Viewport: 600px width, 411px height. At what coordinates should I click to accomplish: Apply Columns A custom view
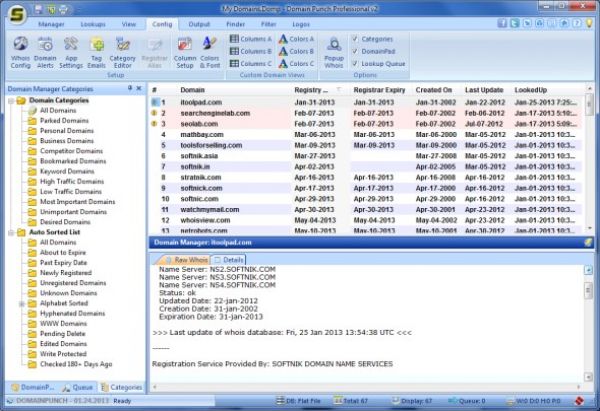tap(251, 39)
